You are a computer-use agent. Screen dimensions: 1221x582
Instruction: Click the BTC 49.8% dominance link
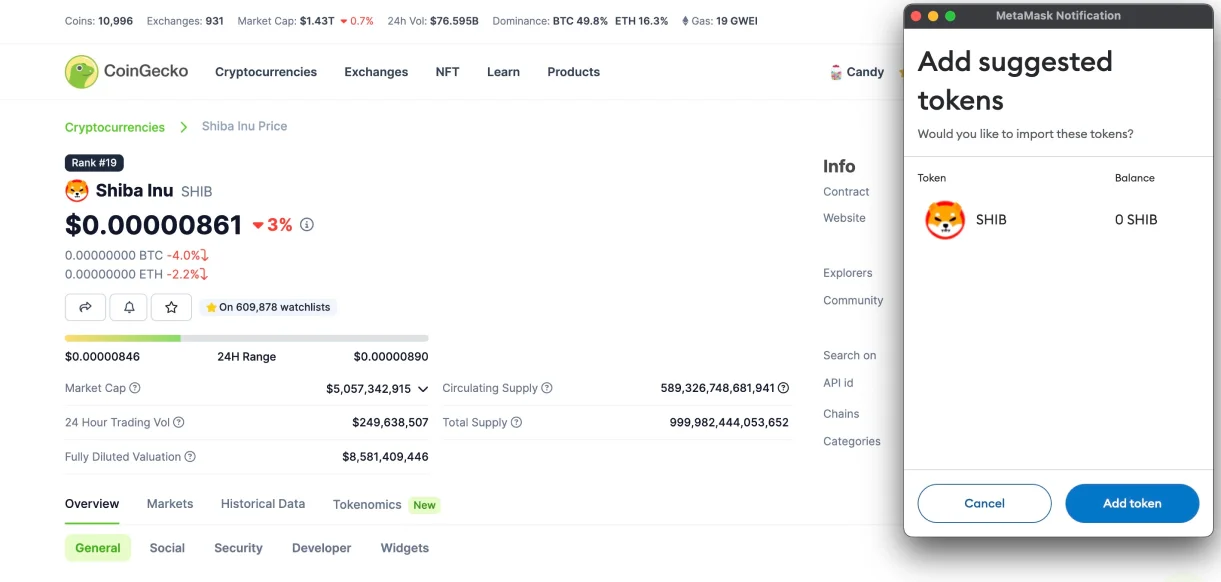pos(580,21)
